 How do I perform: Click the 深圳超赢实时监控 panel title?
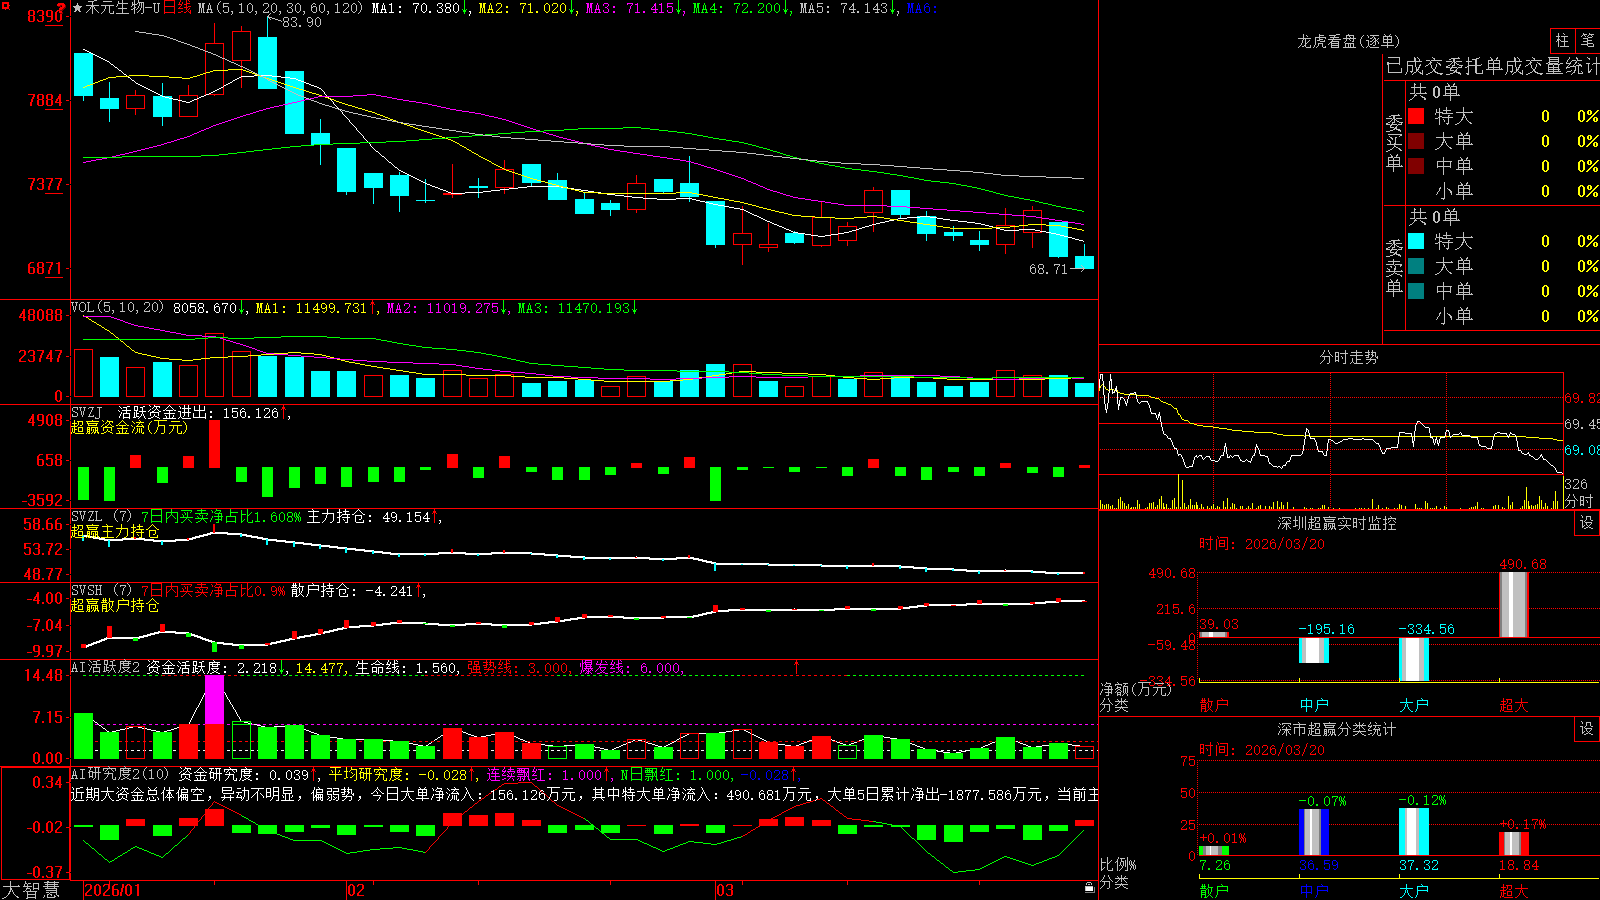pyautogui.click(x=1337, y=523)
